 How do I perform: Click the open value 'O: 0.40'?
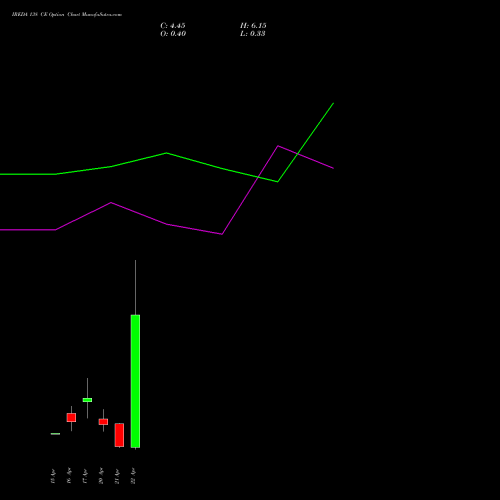tap(173, 34)
